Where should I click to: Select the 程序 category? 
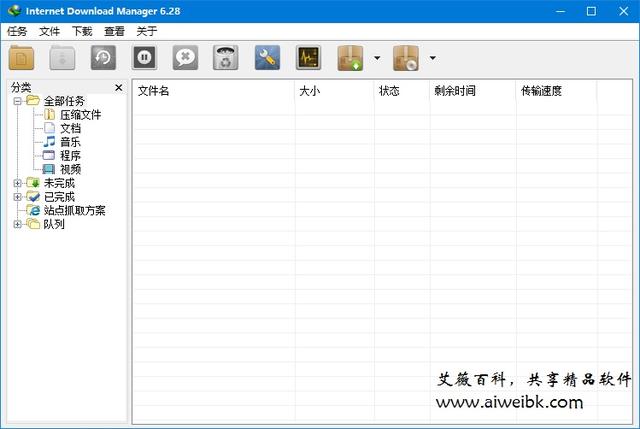(x=70, y=156)
